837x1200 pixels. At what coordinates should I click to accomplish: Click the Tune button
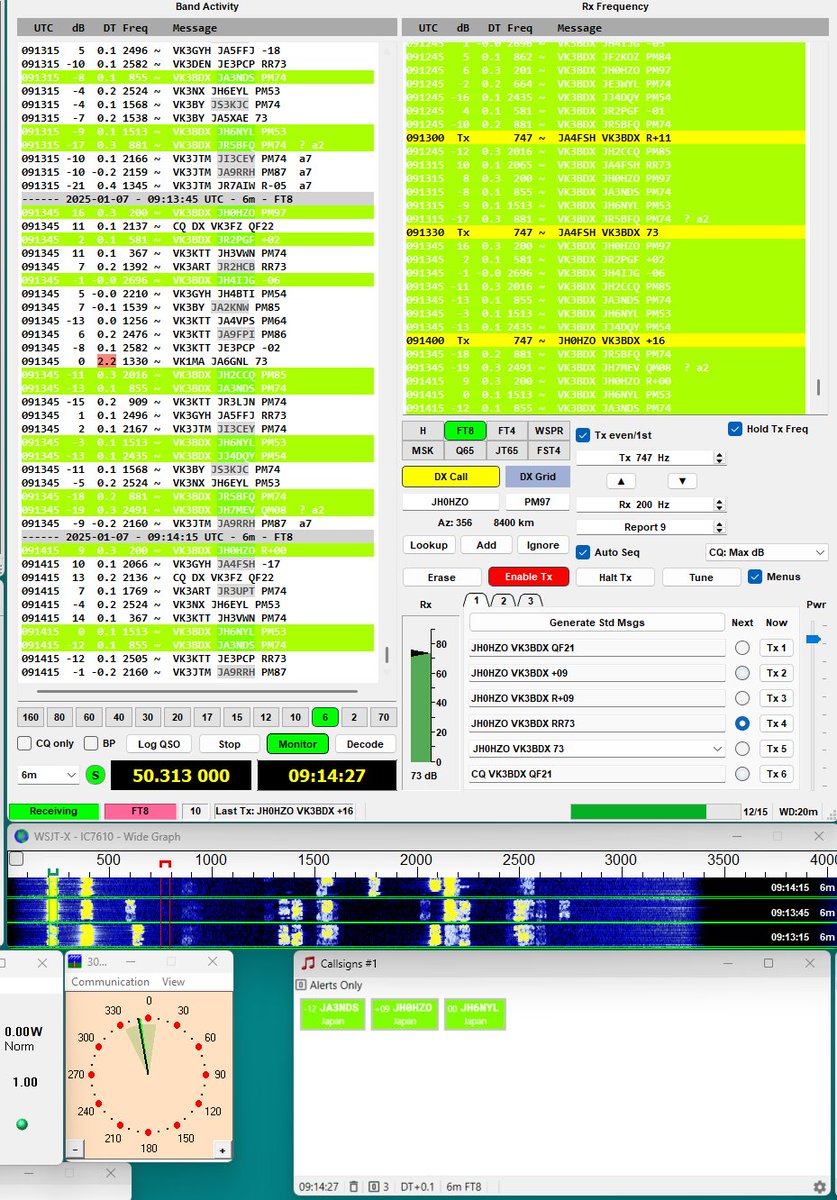pyautogui.click(x=701, y=577)
